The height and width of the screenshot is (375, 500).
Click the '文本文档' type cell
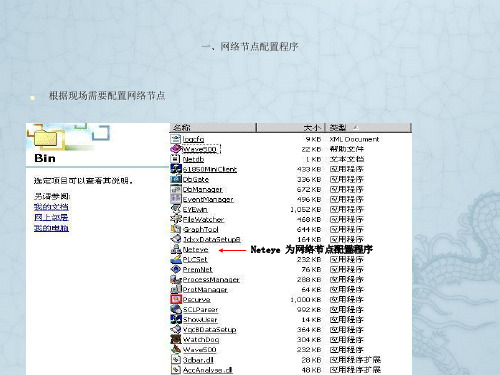pos(347,159)
